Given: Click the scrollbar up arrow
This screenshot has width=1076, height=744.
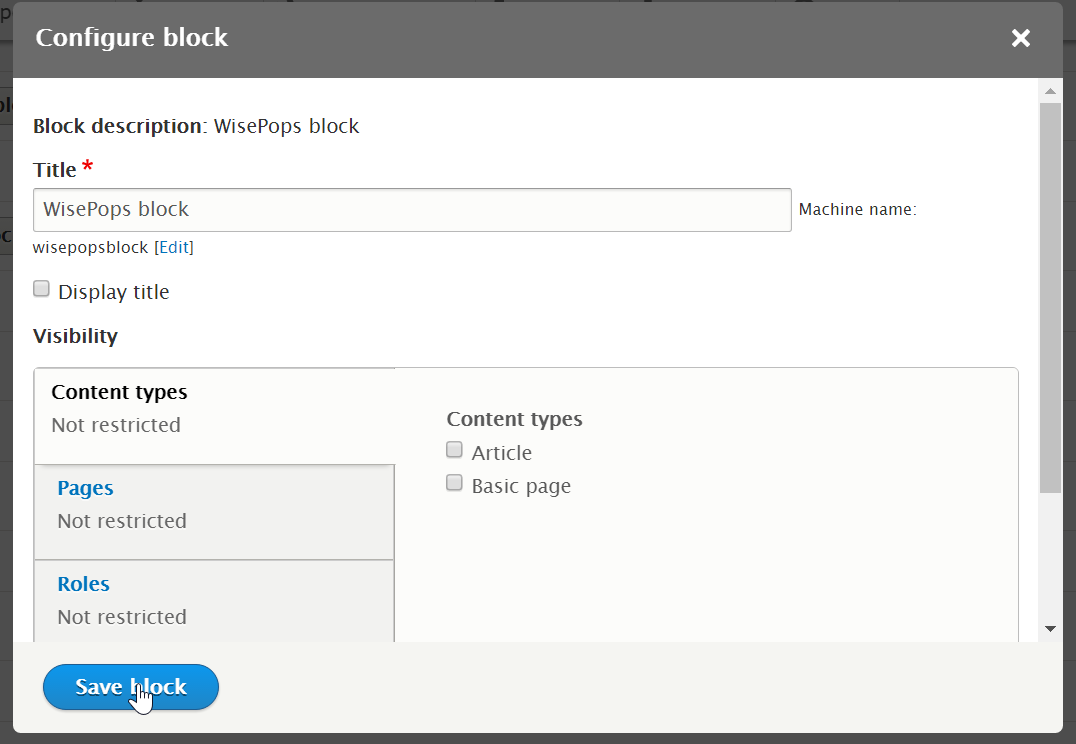Looking at the screenshot, I should pos(1050,91).
